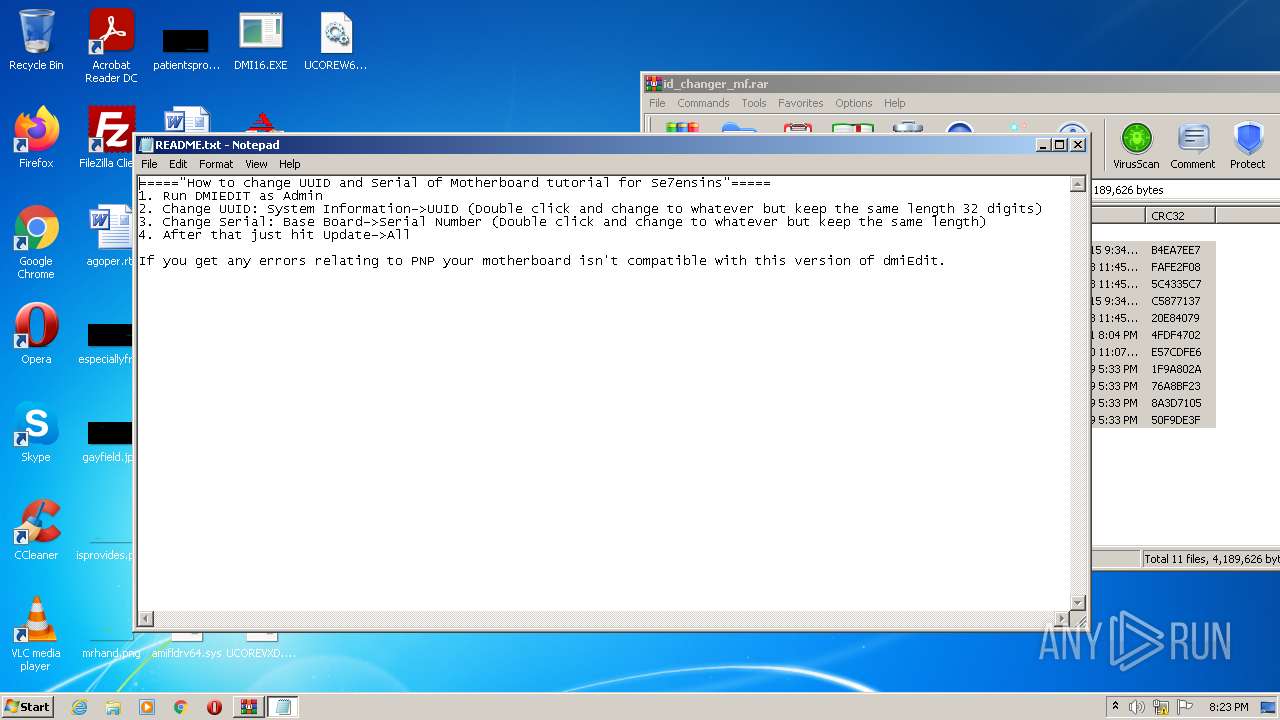Launch Google Chrome desktop shortcut
1280x720 pixels.
pos(36,241)
